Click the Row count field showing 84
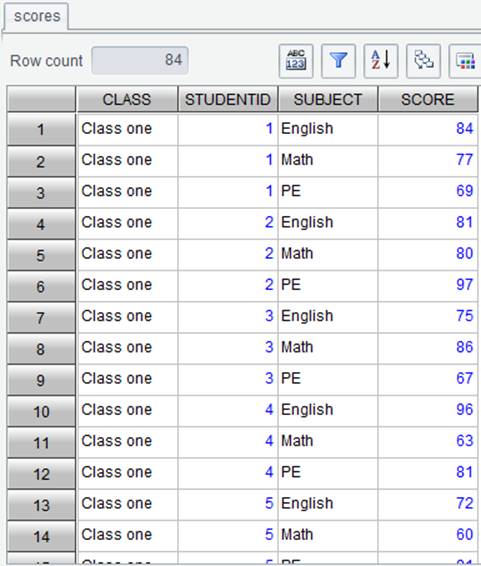The width and height of the screenshot is (481, 566). click(140, 60)
